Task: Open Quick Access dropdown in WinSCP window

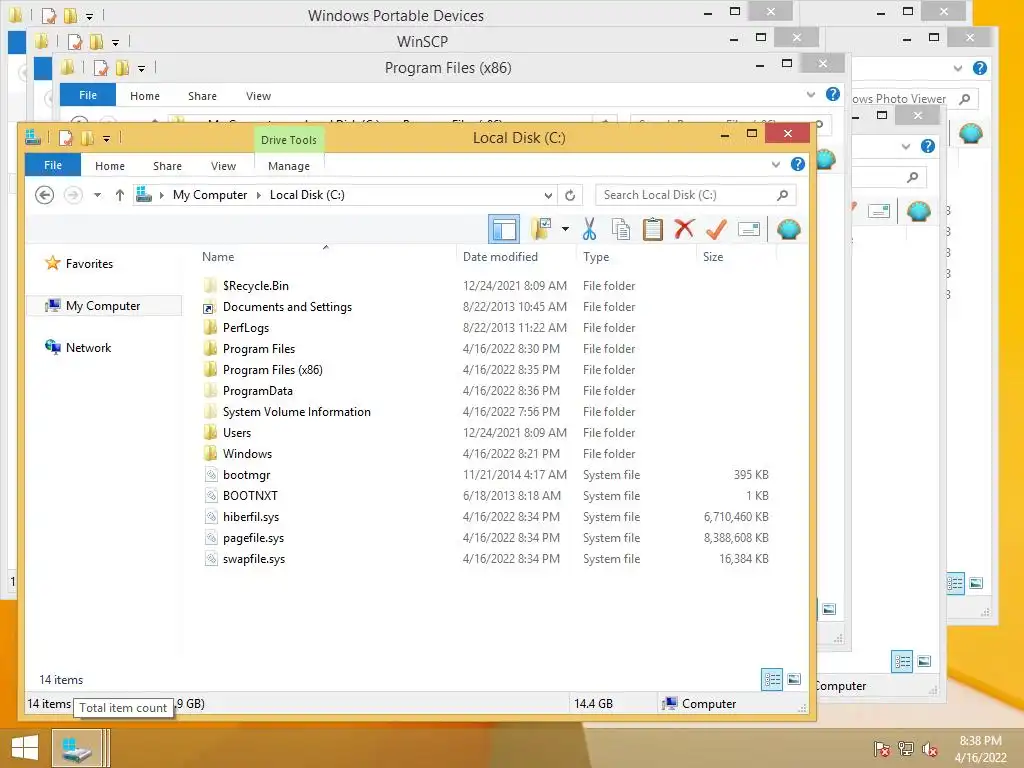Action: point(116,43)
